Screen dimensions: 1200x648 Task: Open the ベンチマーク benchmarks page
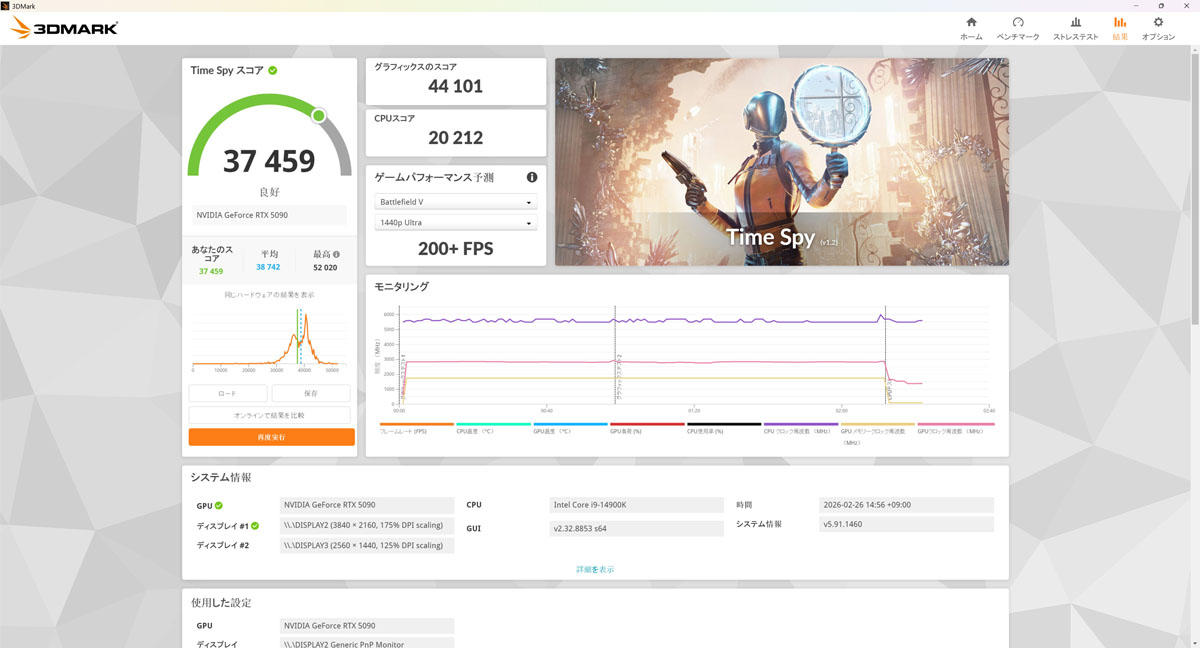pyautogui.click(x=1017, y=28)
